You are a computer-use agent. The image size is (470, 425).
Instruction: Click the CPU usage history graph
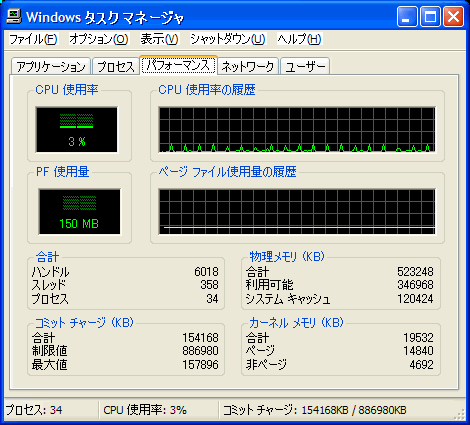tap(297, 130)
